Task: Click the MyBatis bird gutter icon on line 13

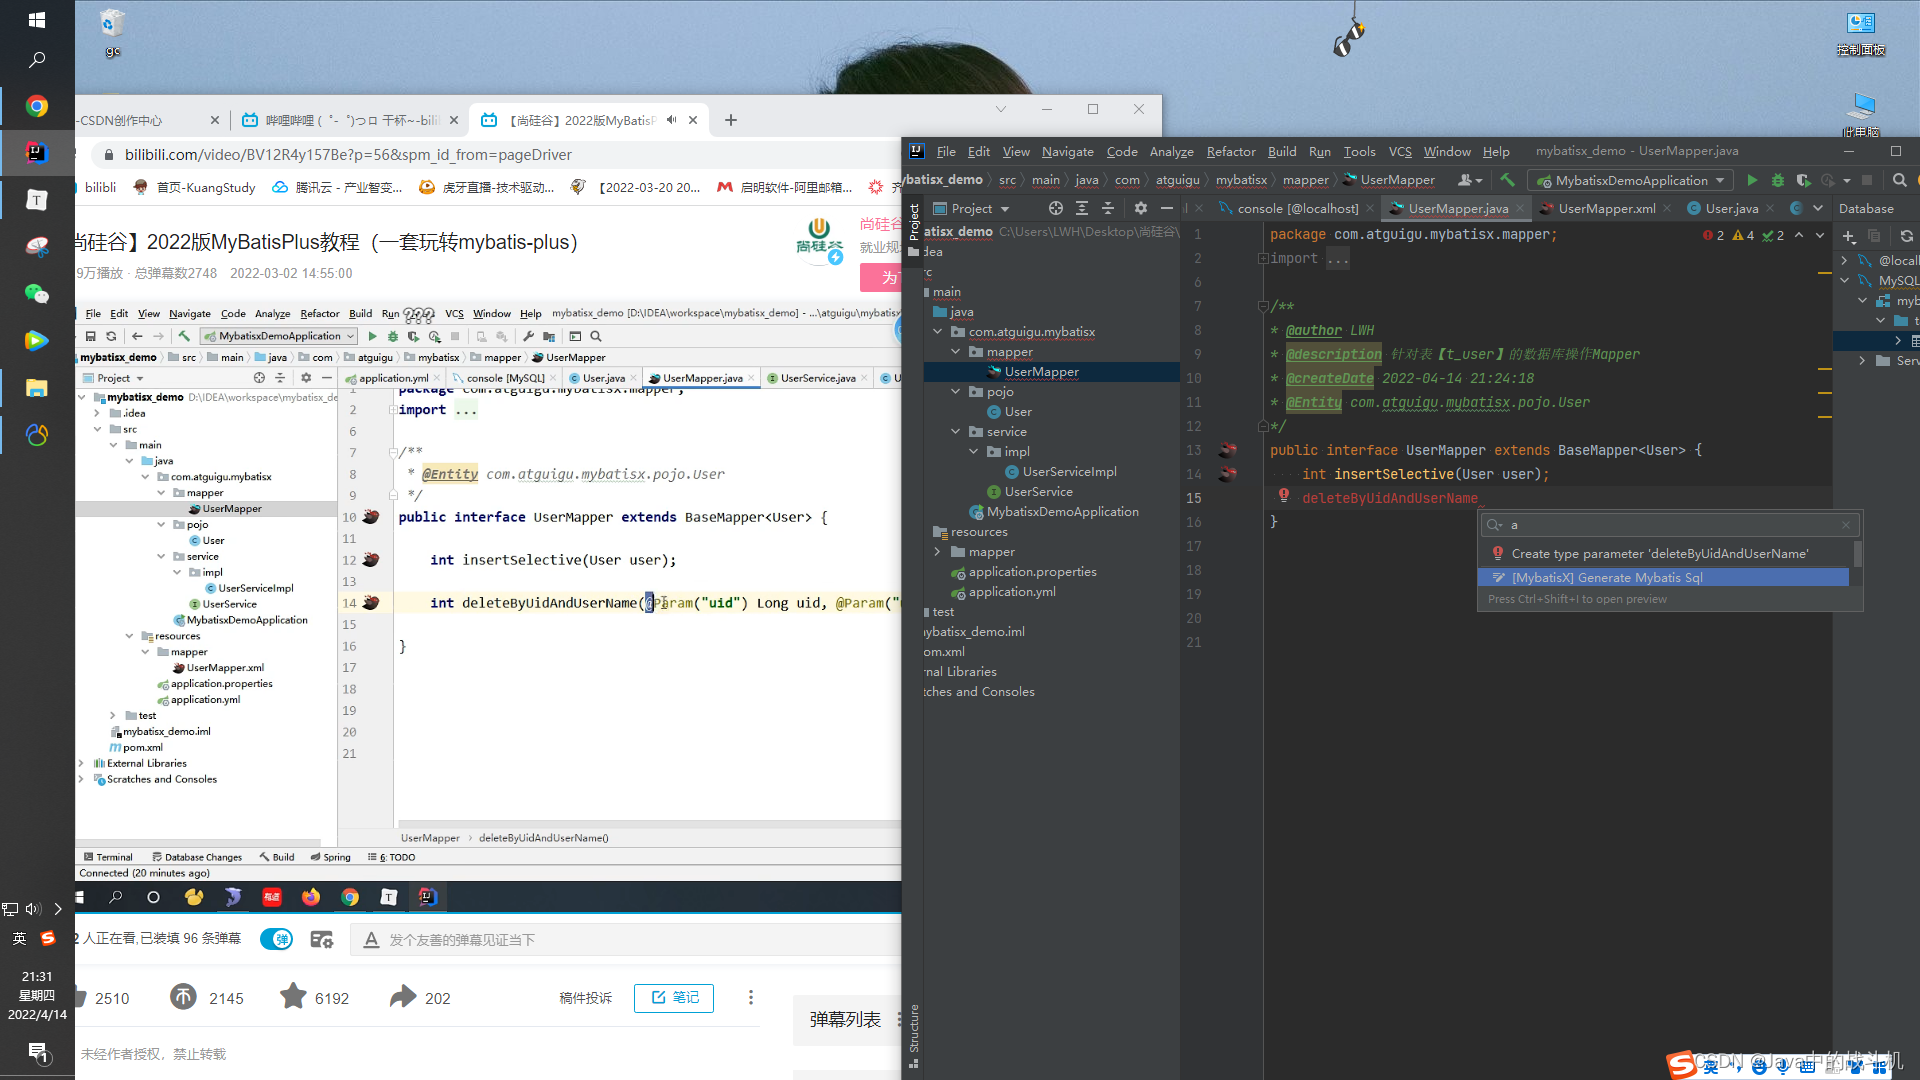Action: tap(1228, 450)
